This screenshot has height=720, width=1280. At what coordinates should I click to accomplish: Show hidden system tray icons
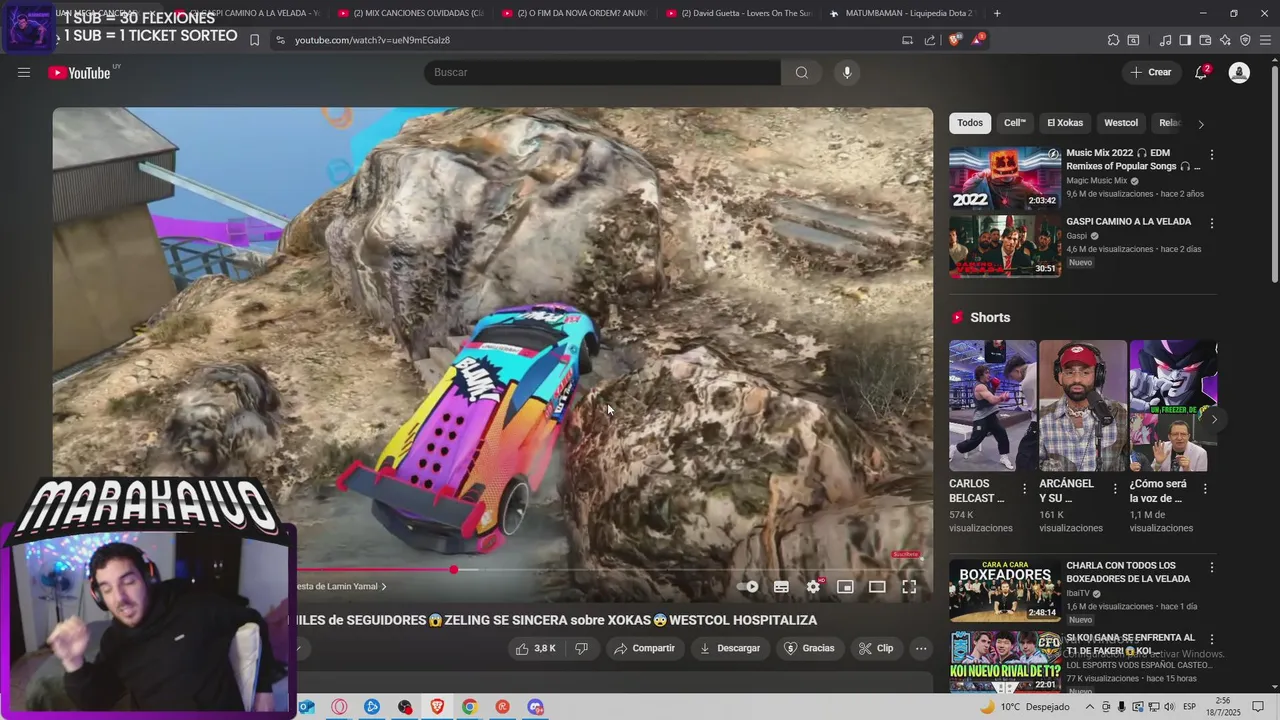[x=1089, y=707]
